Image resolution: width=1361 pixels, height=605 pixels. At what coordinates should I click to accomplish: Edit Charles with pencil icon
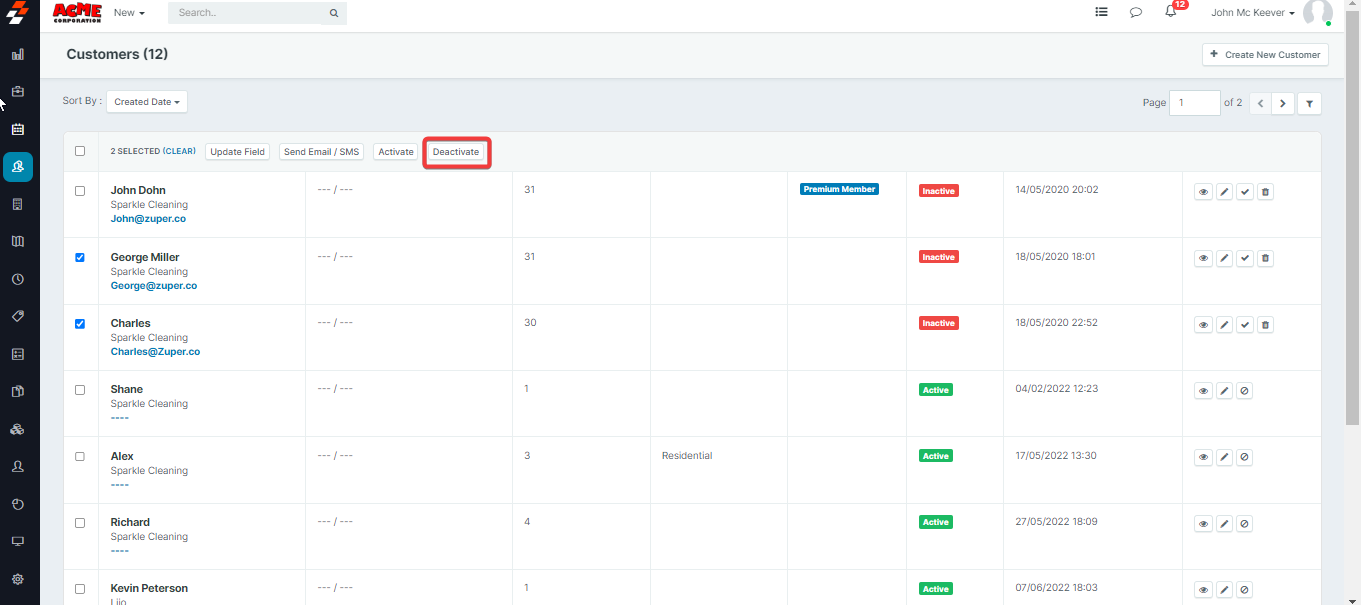(1224, 324)
